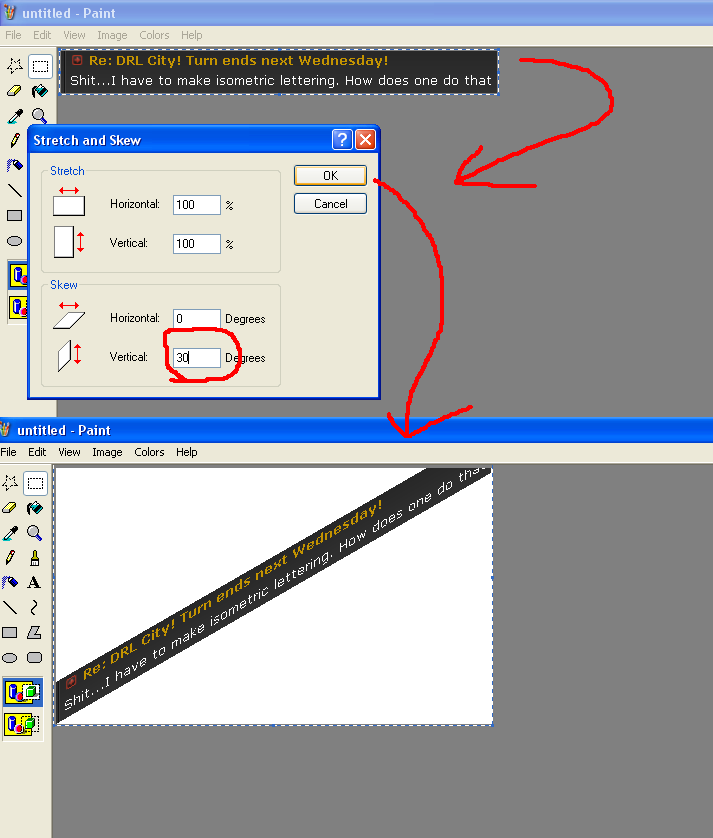Viewport: 713px width, 838px height.
Task: Focus the Horizontal stretch percent field
Action: pyautogui.click(x=196, y=205)
